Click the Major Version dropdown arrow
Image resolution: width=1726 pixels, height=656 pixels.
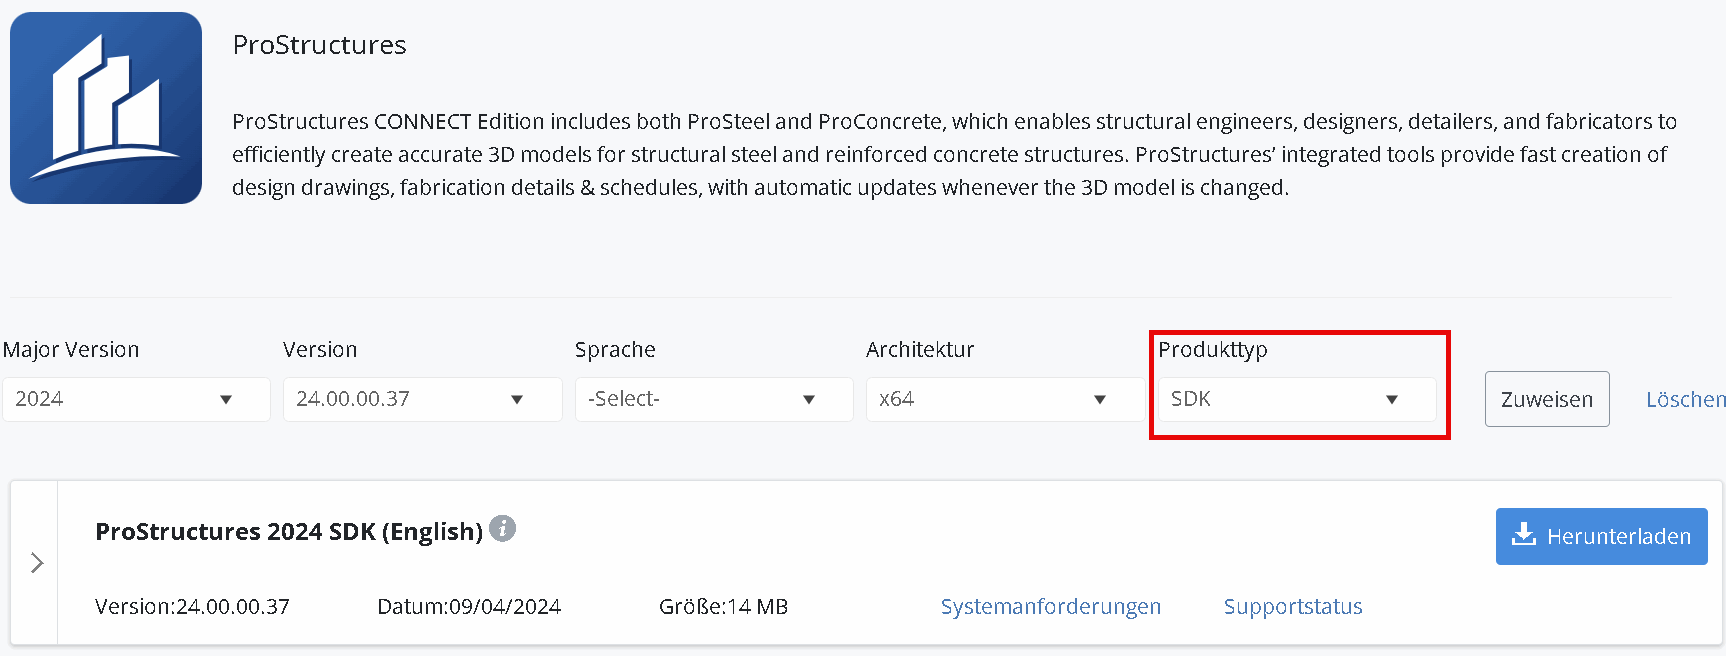226,399
